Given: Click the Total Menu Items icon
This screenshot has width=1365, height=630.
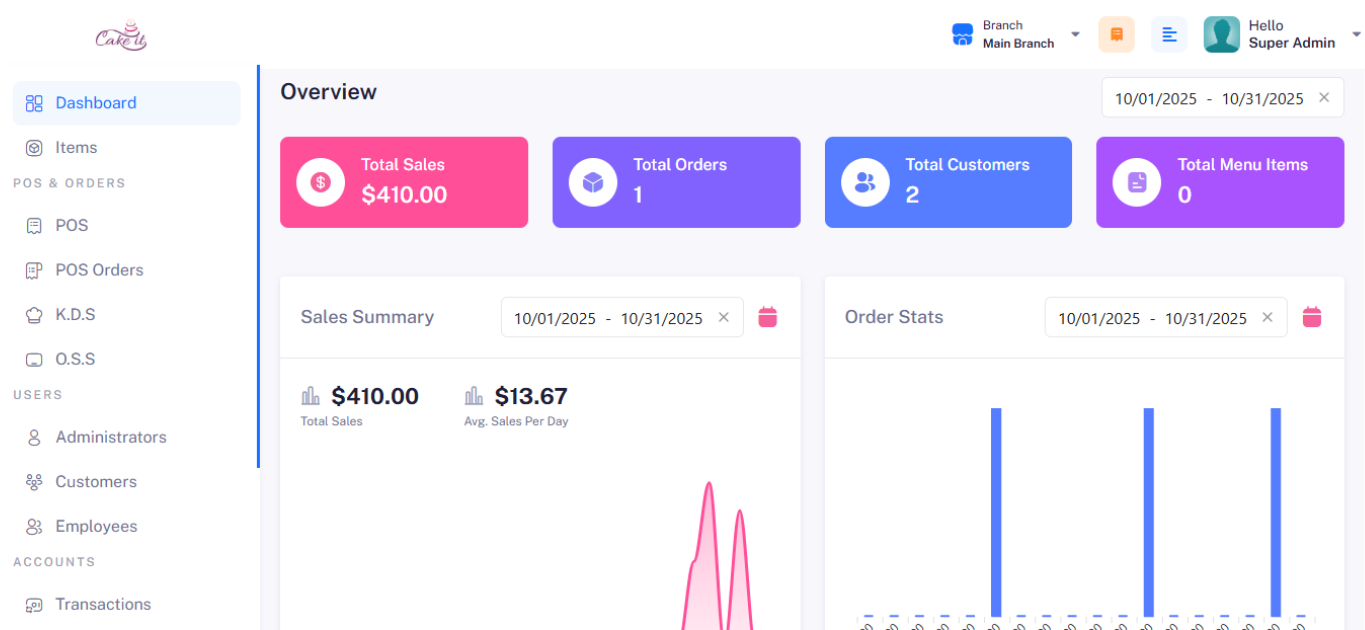Looking at the screenshot, I should [1137, 182].
